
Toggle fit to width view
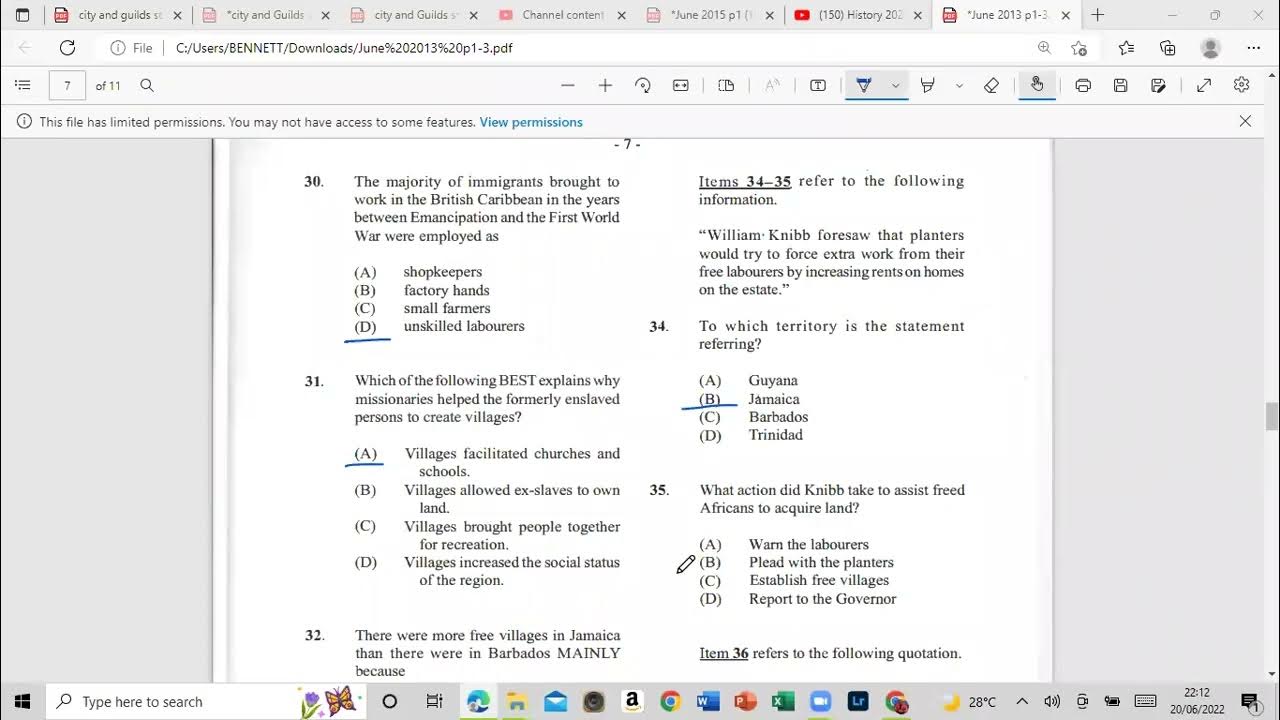pyautogui.click(x=681, y=86)
